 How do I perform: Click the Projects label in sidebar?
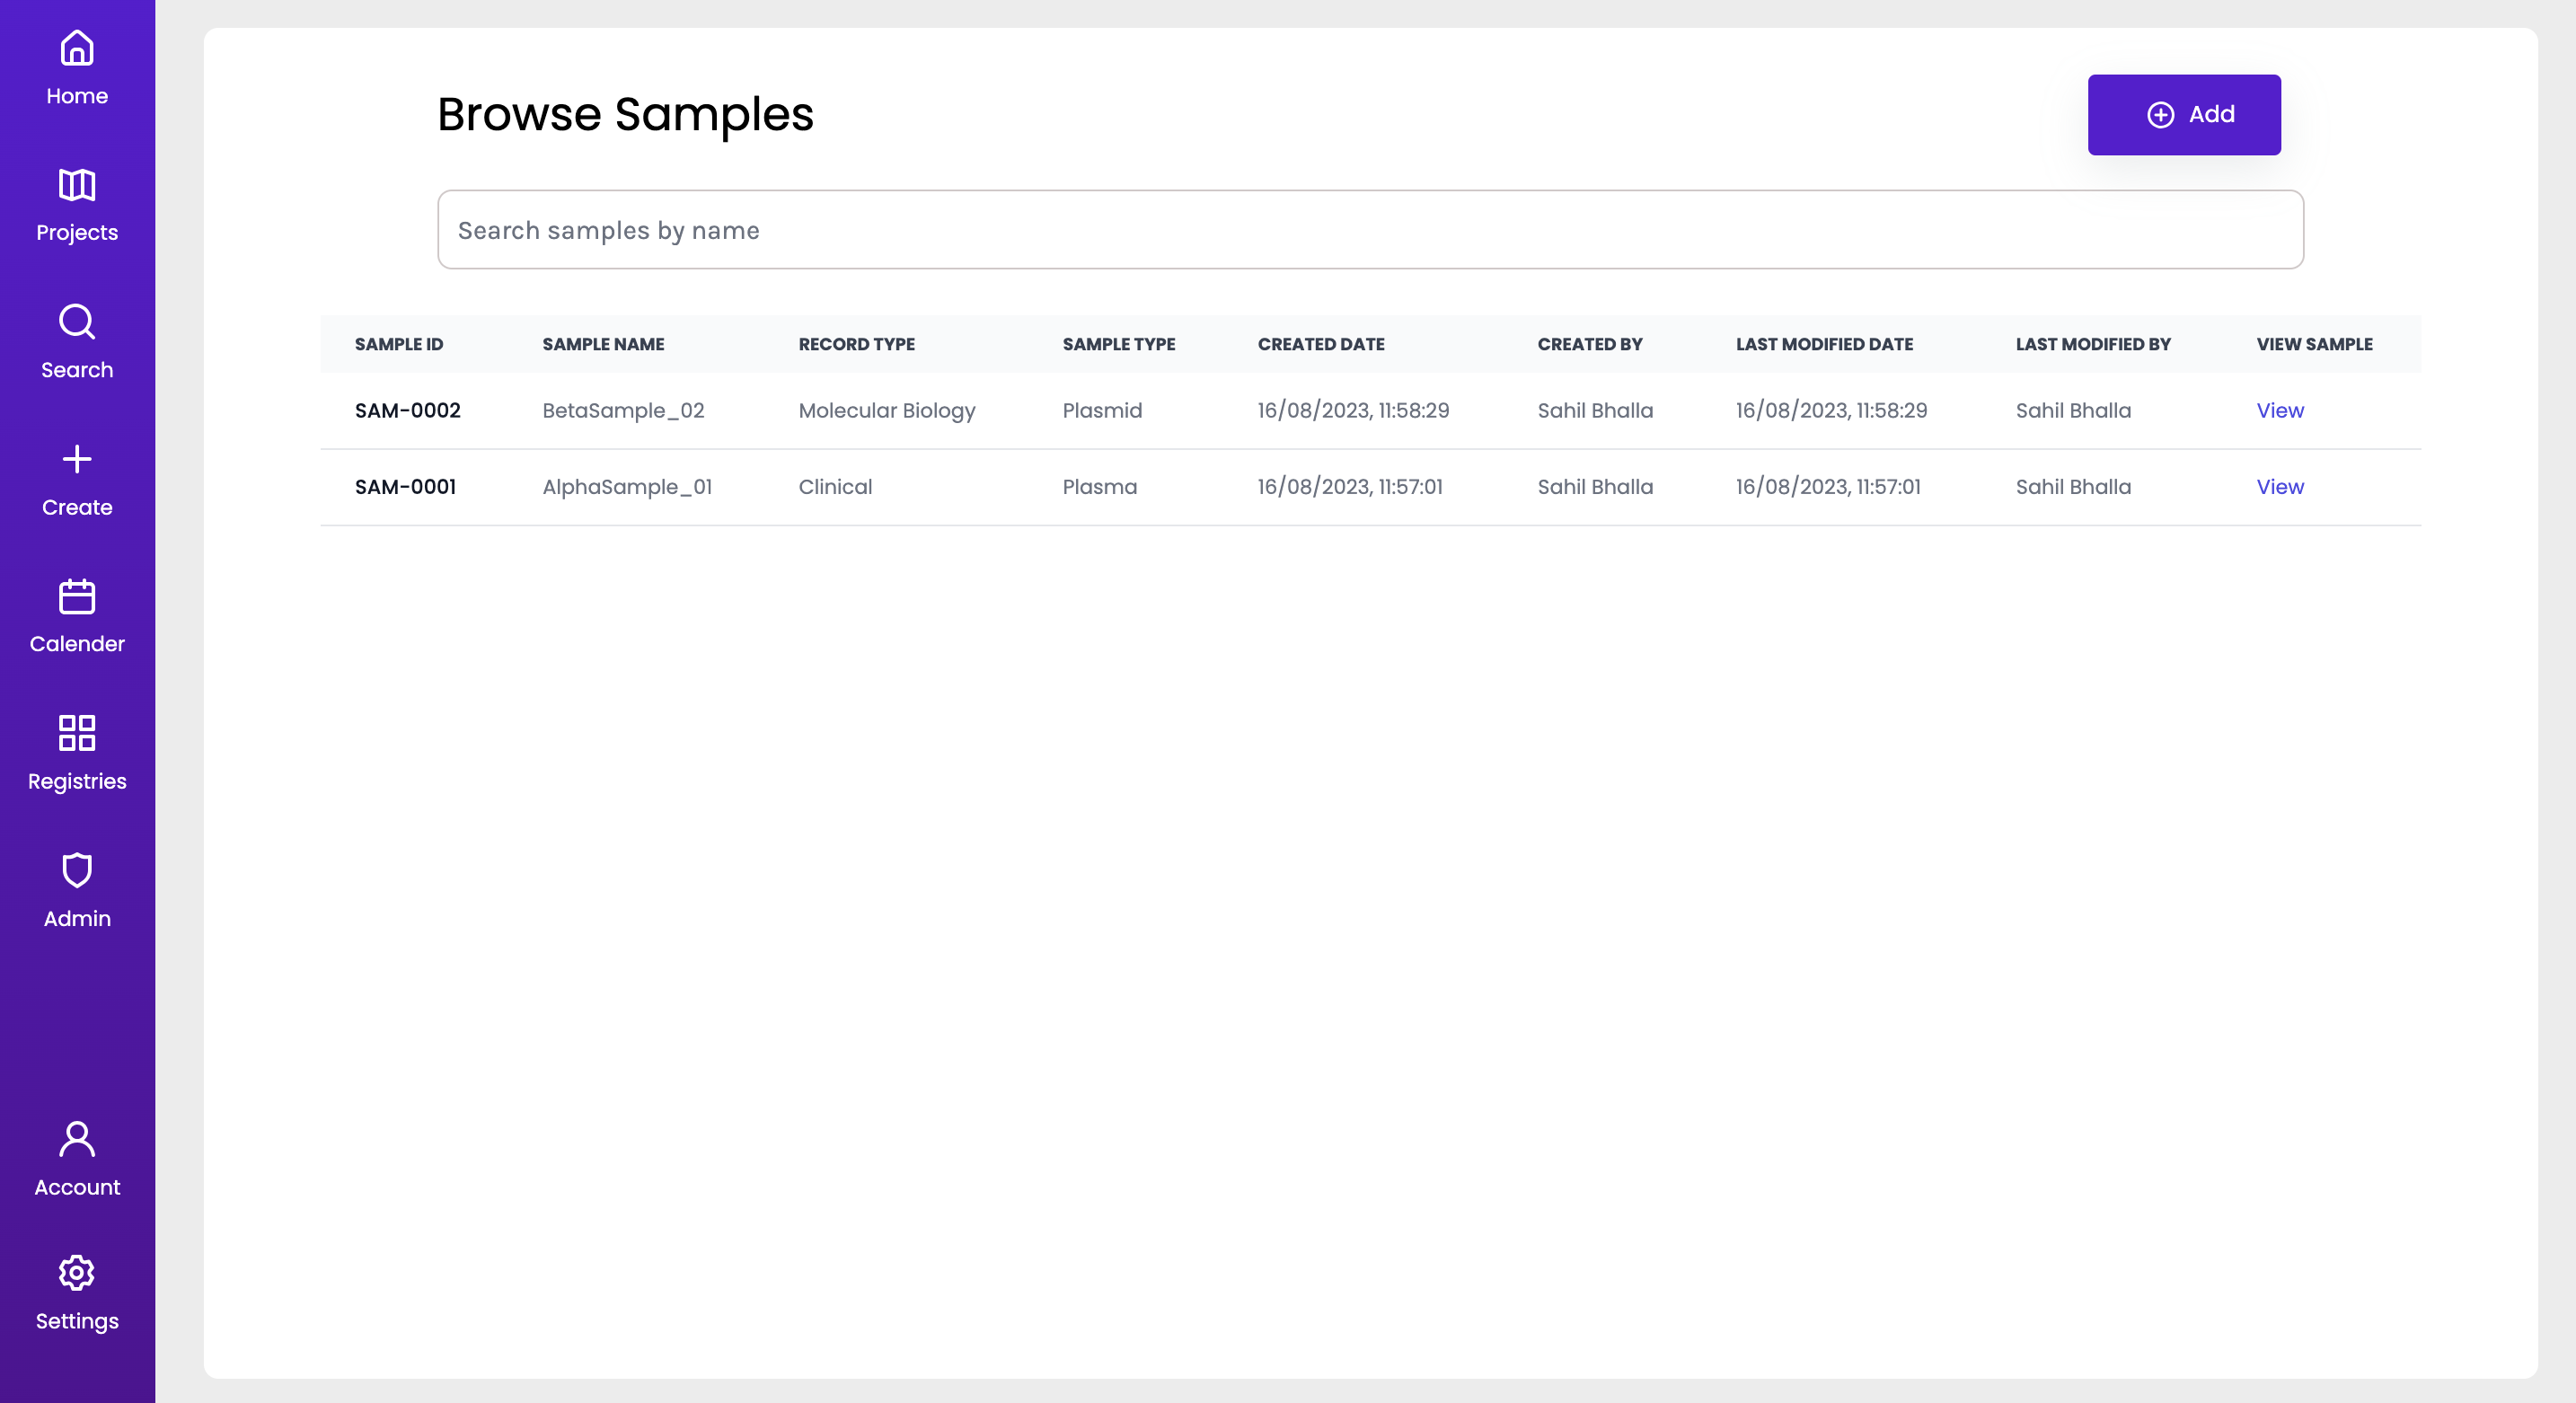(77, 233)
